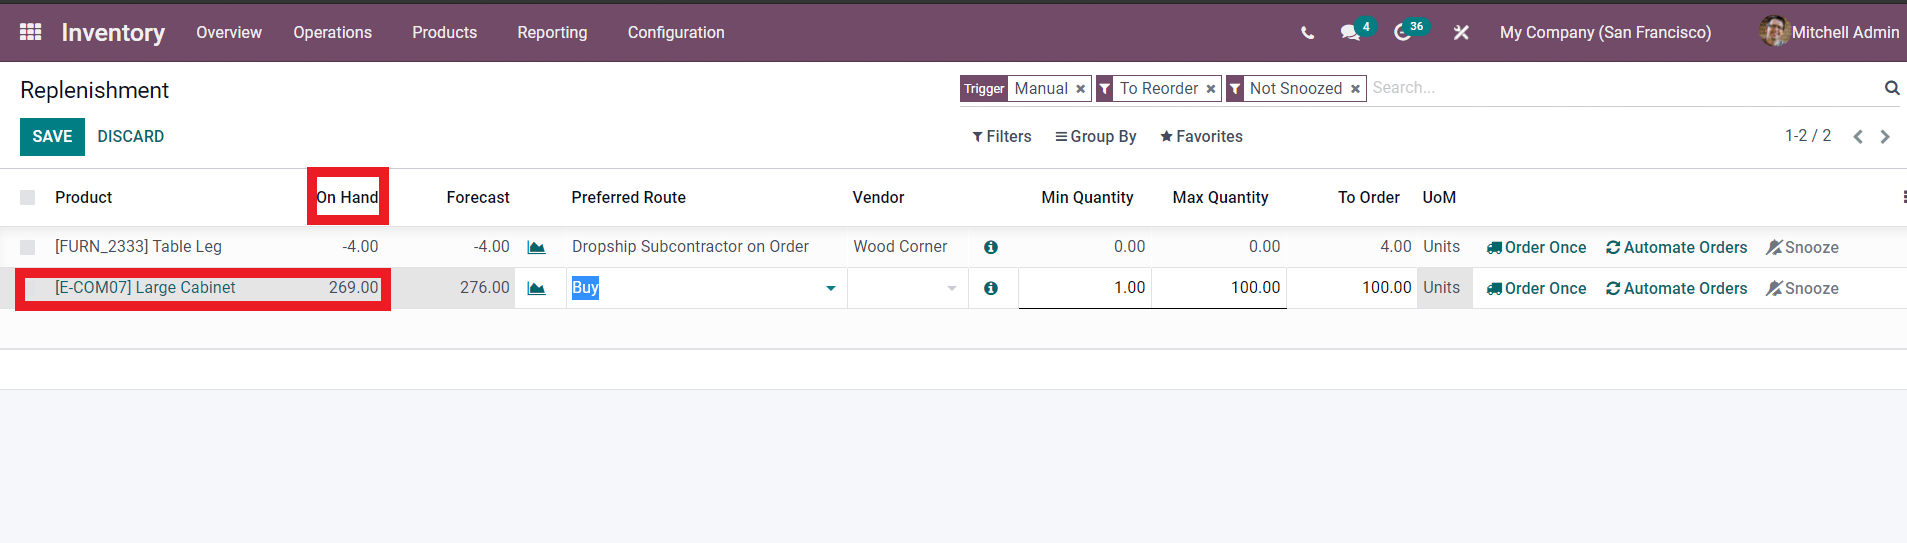Open the Favorites dropdown

click(1201, 137)
